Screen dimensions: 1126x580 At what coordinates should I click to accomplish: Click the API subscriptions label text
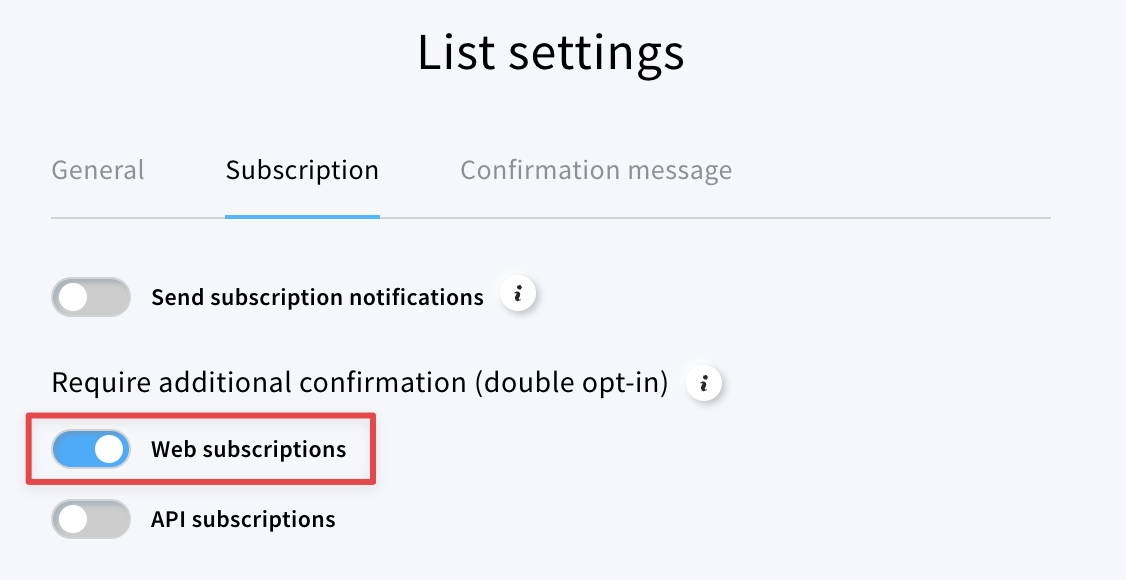[243, 519]
